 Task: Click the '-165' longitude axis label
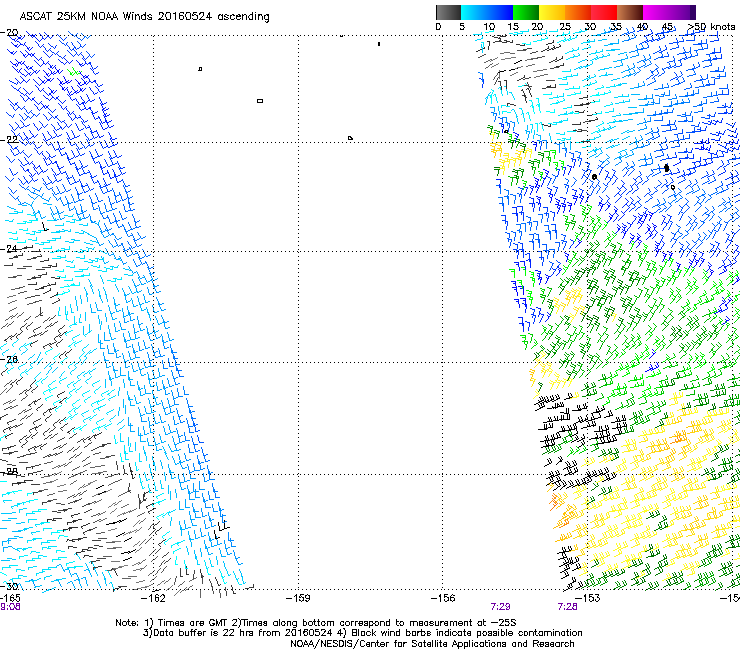(x=10, y=598)
